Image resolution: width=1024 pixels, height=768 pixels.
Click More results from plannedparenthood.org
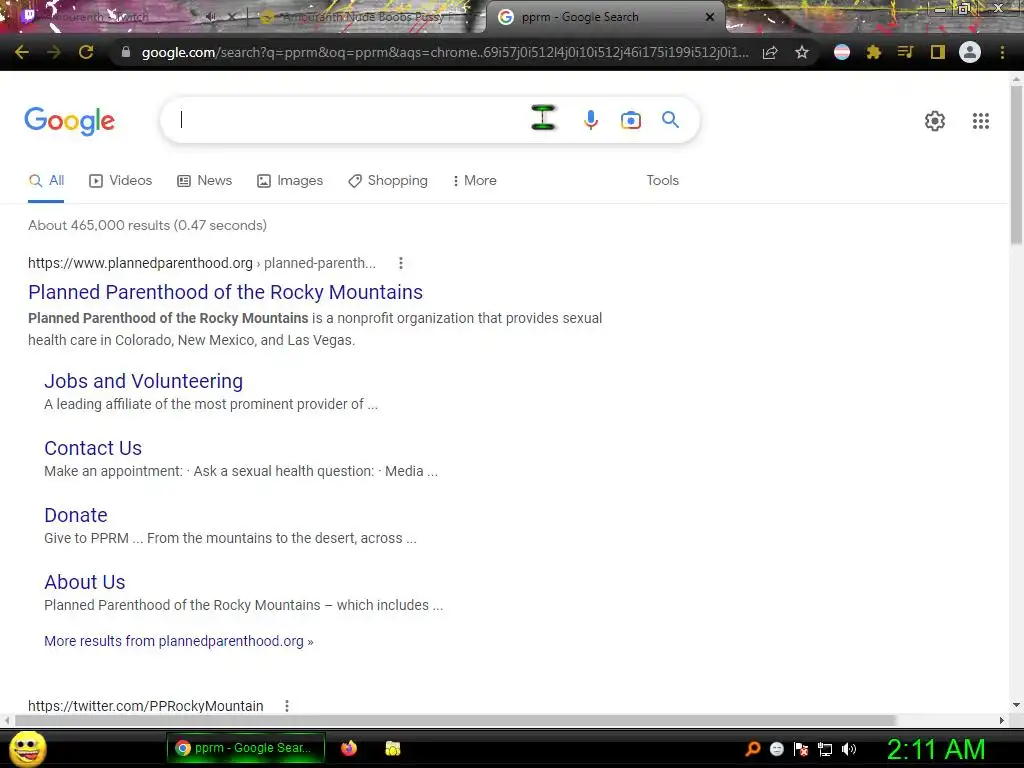178,641
